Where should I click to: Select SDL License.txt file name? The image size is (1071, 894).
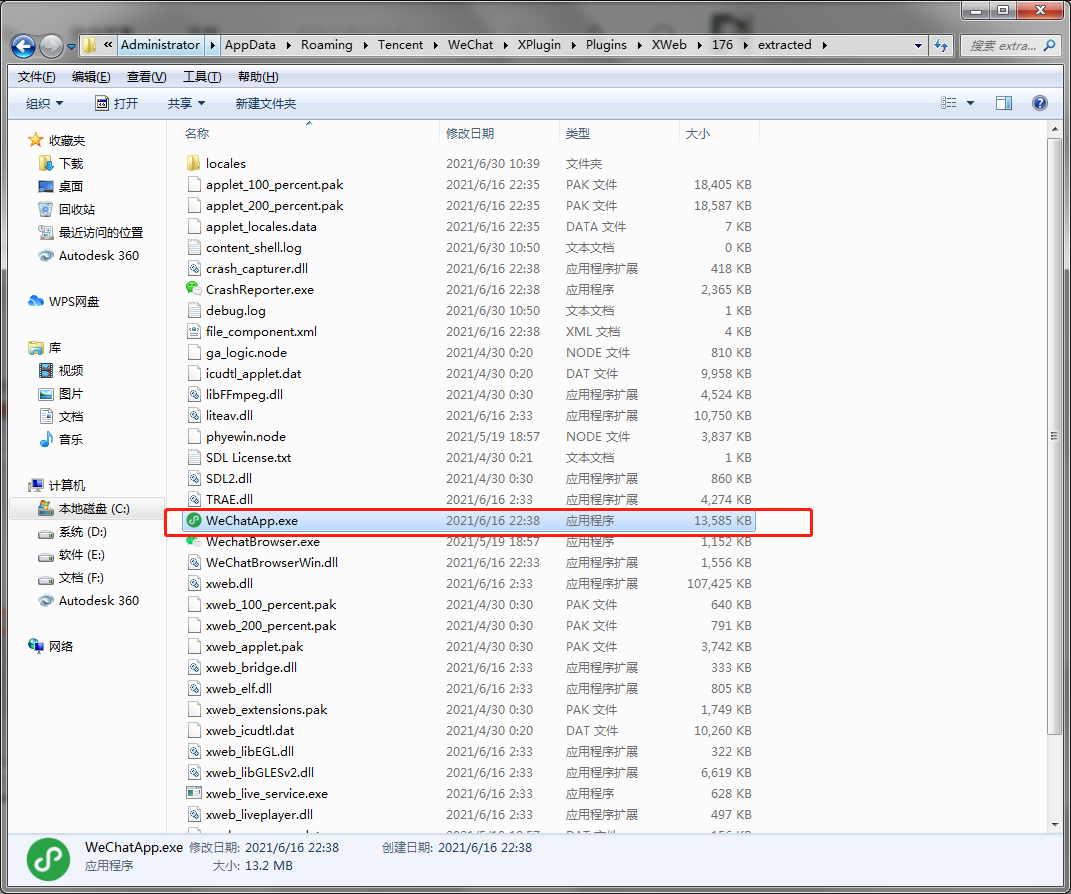tap(249, 458)
